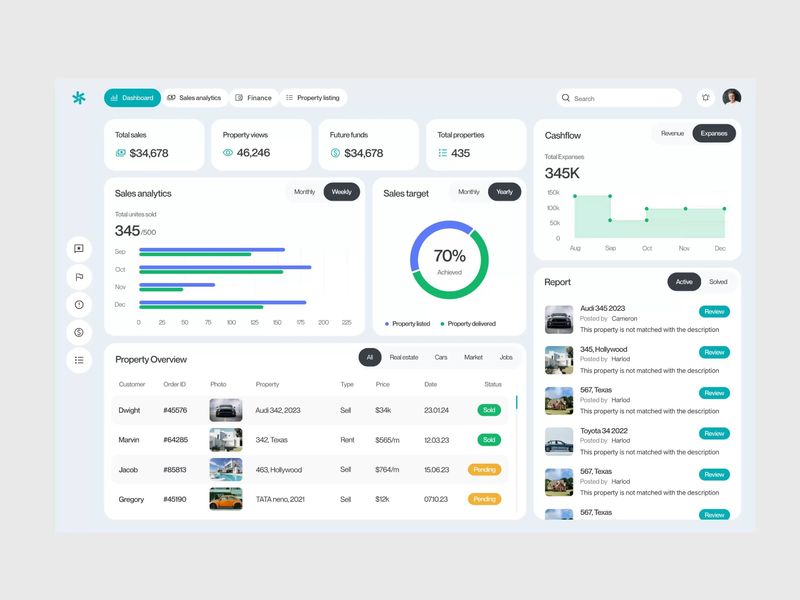800x600 pixels.
Task: Set Sales target to Monthly
Action: 467,192
